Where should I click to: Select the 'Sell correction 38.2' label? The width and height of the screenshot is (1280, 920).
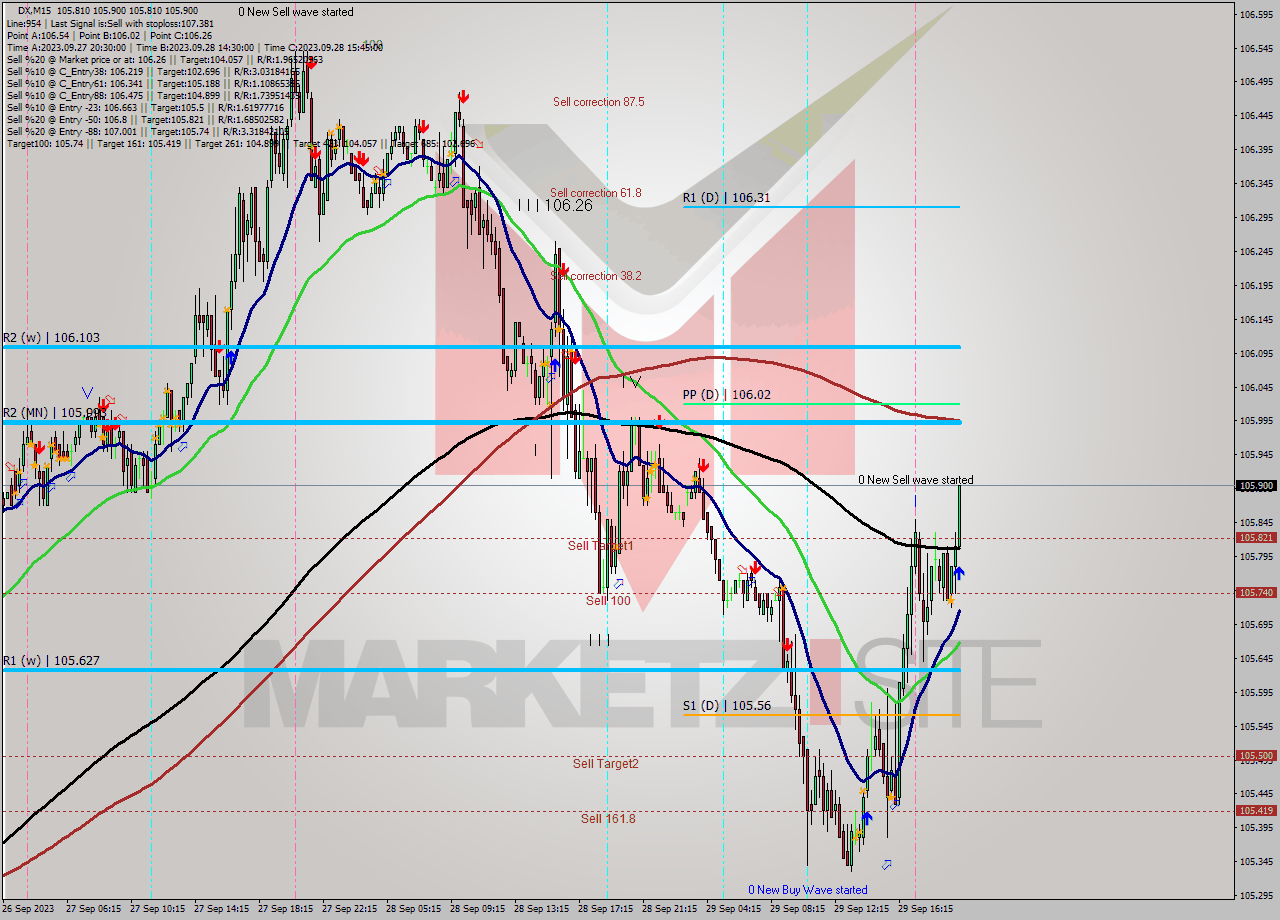(596, 276)
